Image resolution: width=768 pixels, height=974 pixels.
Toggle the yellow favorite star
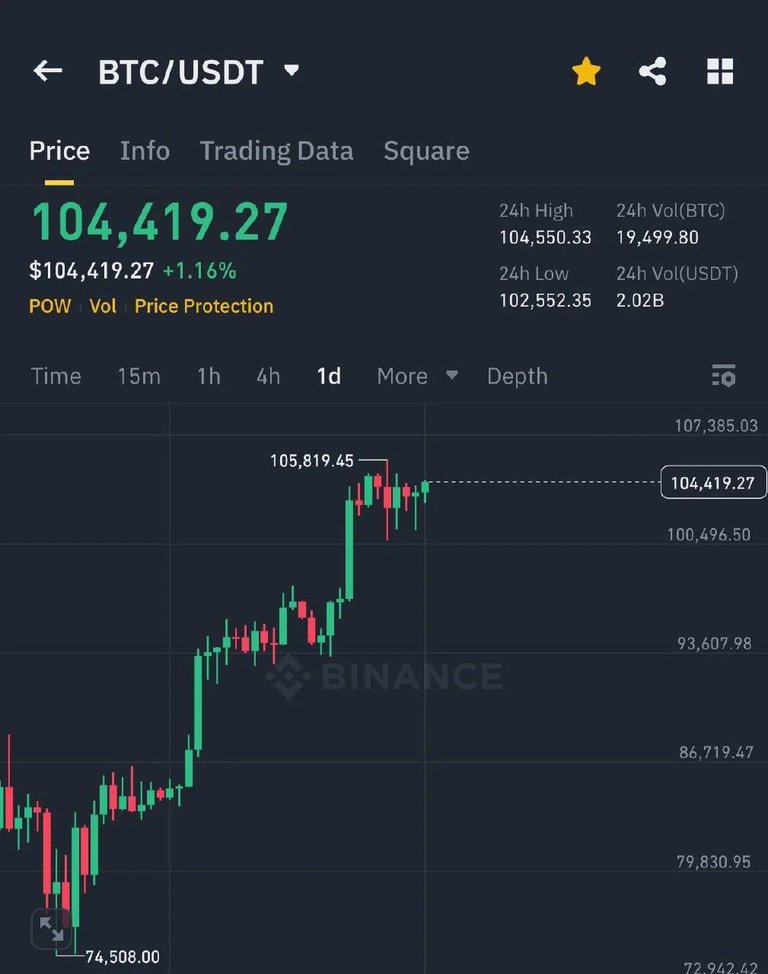(x=586, y=71)
